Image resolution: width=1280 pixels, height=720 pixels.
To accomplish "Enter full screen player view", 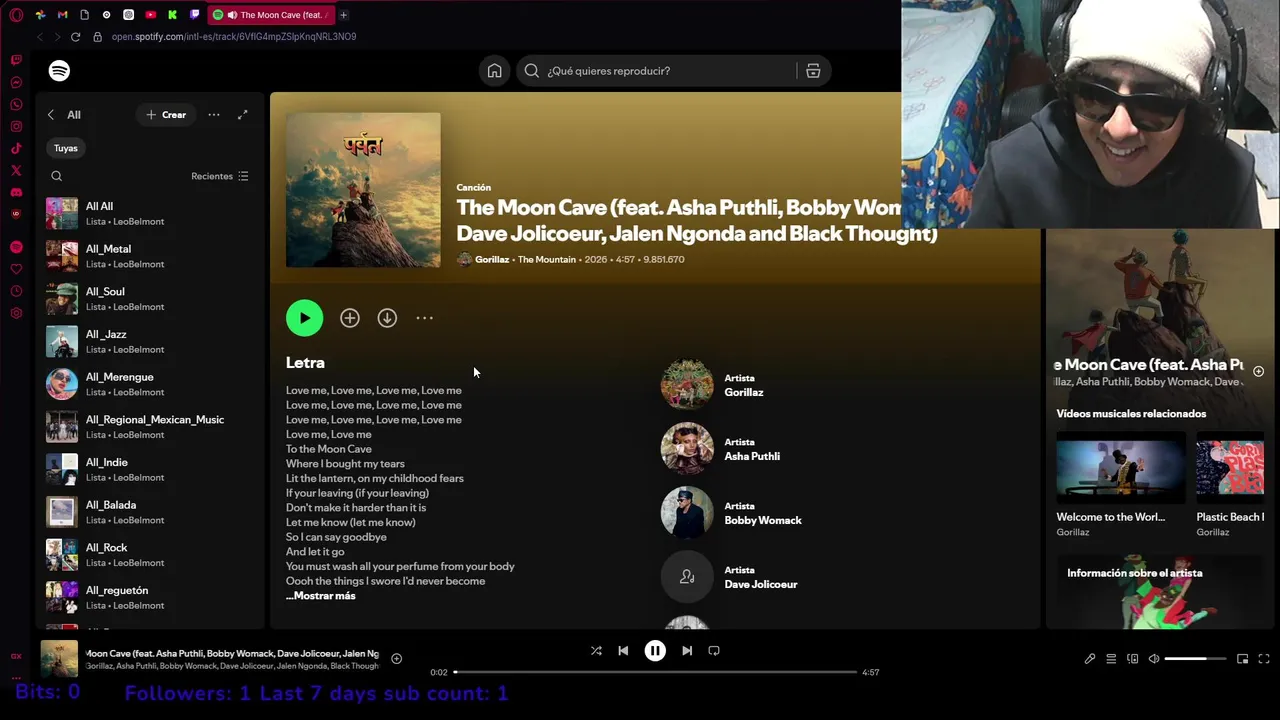I will point(1264,659).
